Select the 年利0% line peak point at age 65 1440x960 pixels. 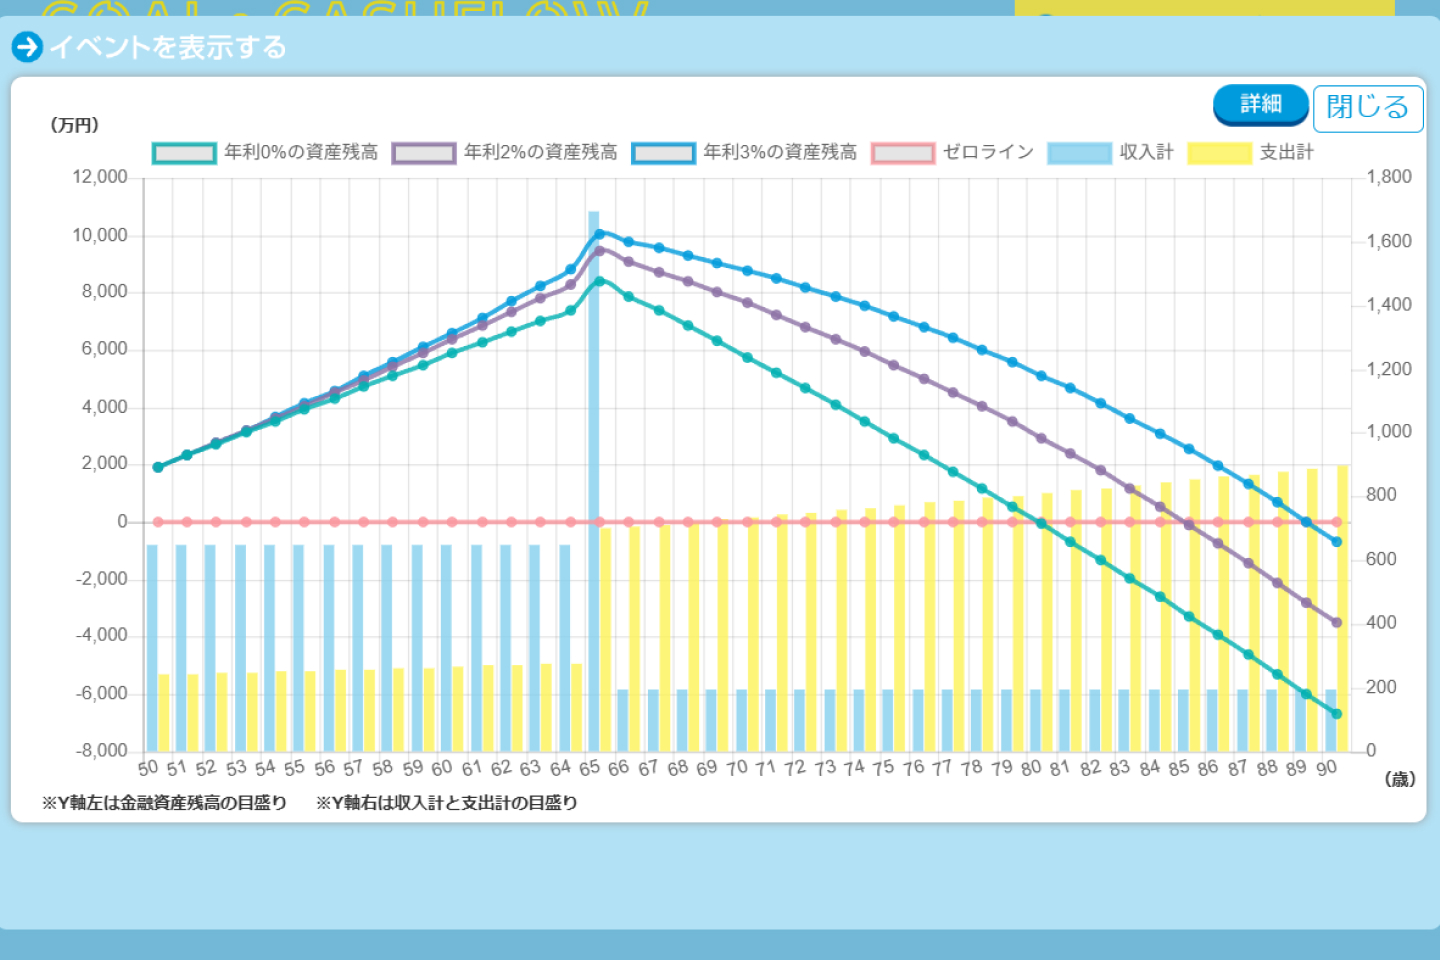[x=599, y=281]
